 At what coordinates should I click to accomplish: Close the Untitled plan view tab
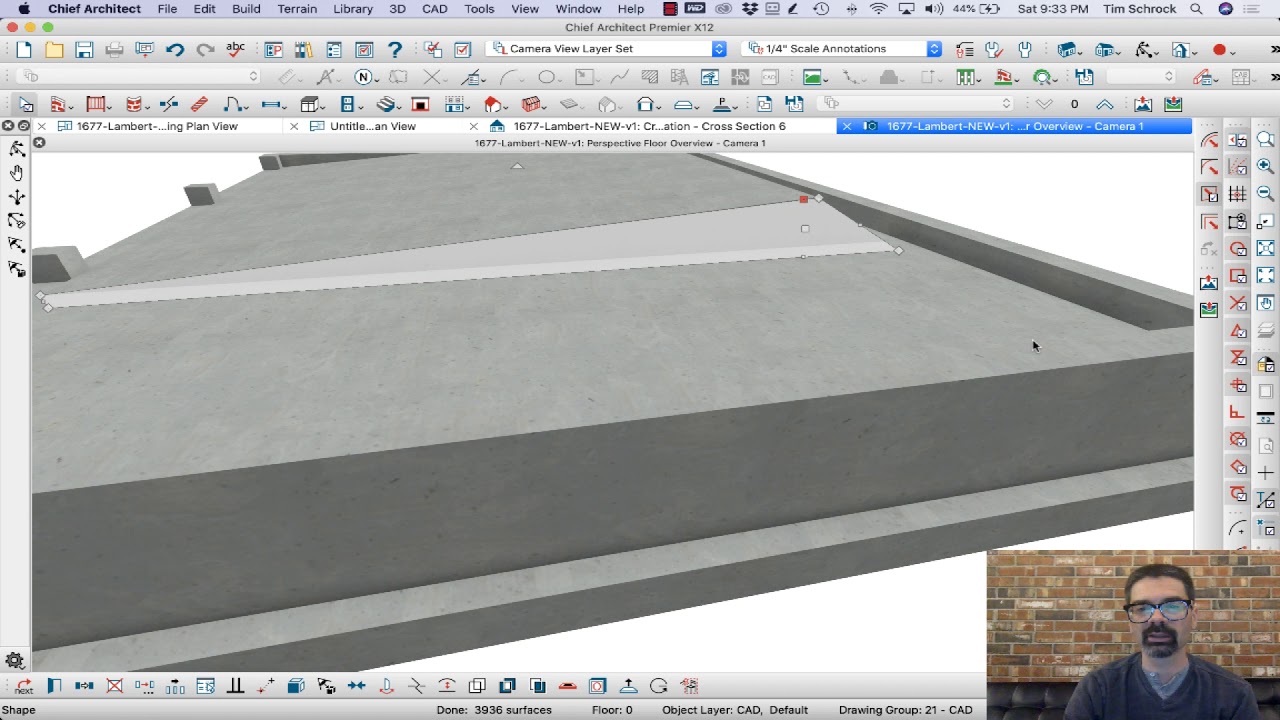click(294, 126)
